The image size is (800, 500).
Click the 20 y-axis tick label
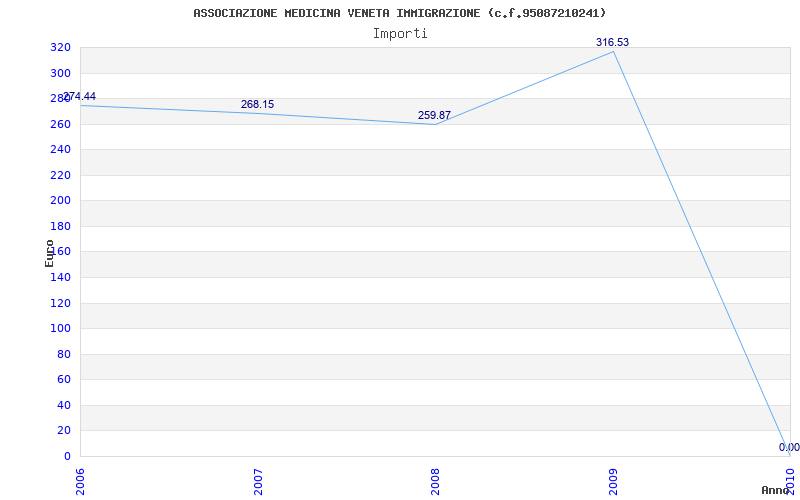click(x=63, y=431)
